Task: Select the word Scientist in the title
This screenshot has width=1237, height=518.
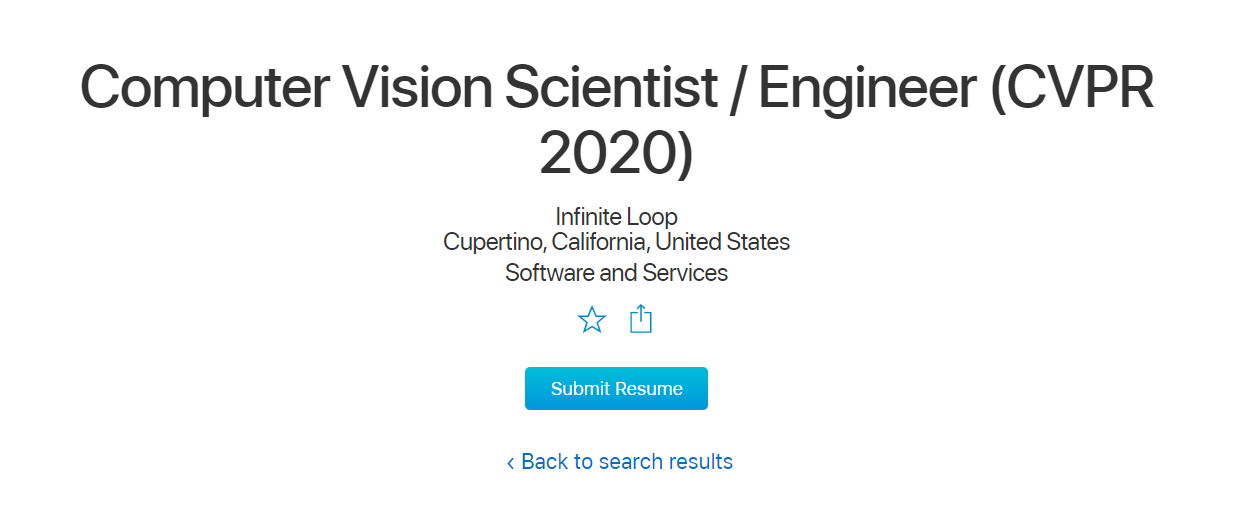Action: coord(611,88)
